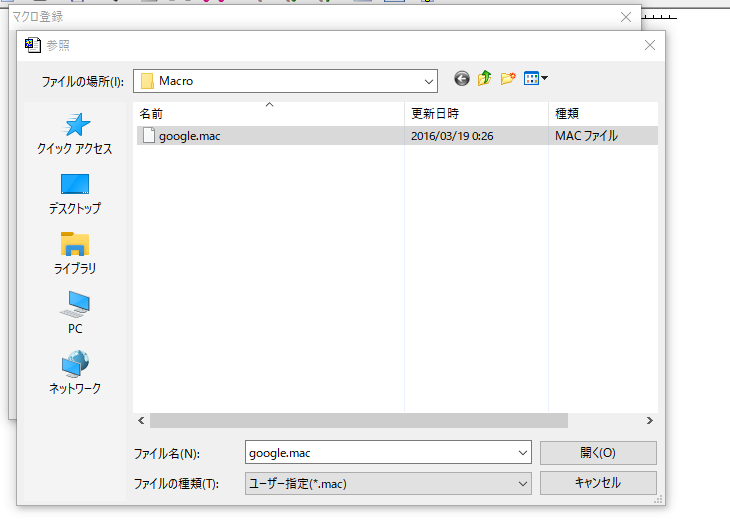Open ライブラリ in sidebar
The height and width of the screenshot is (520, 730).
coord(75,254)
